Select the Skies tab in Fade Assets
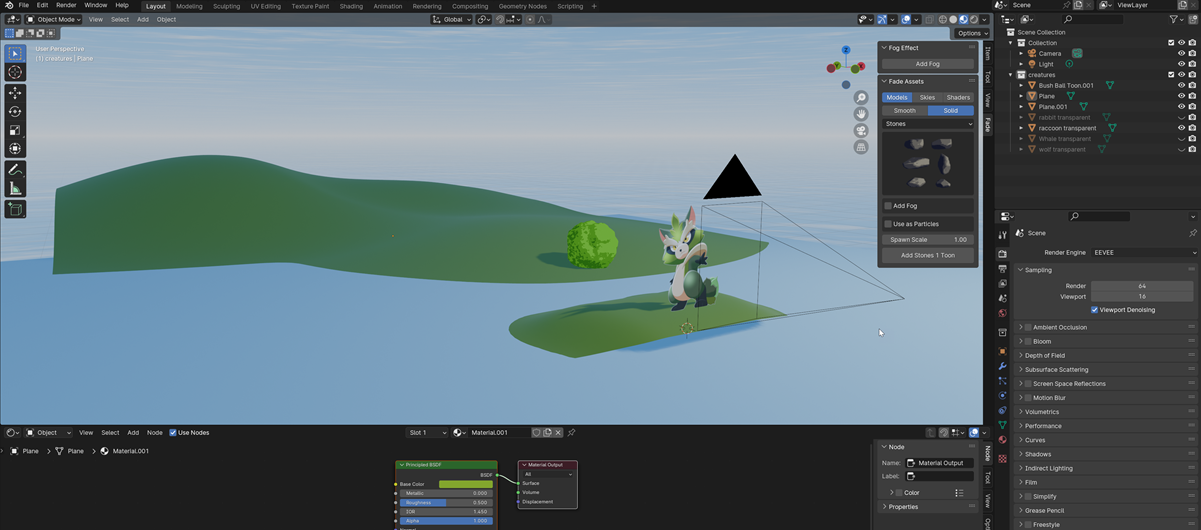The width and height of the screenshot is (1201, 530). point(927,98)
